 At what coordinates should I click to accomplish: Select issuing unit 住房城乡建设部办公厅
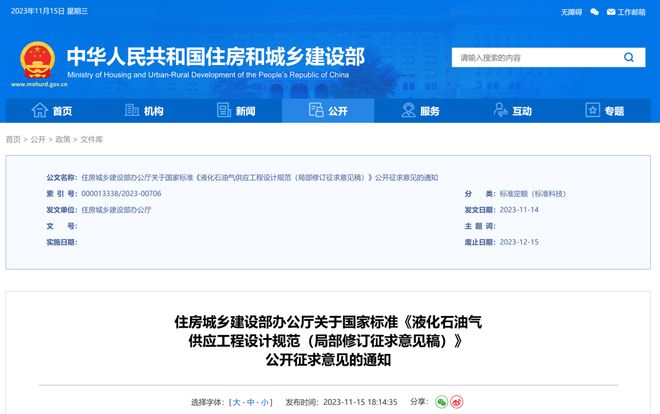click(116, 210)
